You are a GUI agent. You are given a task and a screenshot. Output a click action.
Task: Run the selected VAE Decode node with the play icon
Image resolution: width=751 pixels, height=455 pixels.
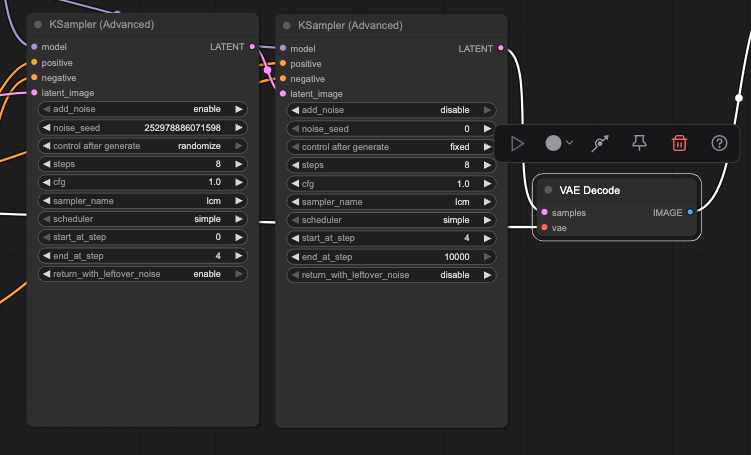(517, 143)
